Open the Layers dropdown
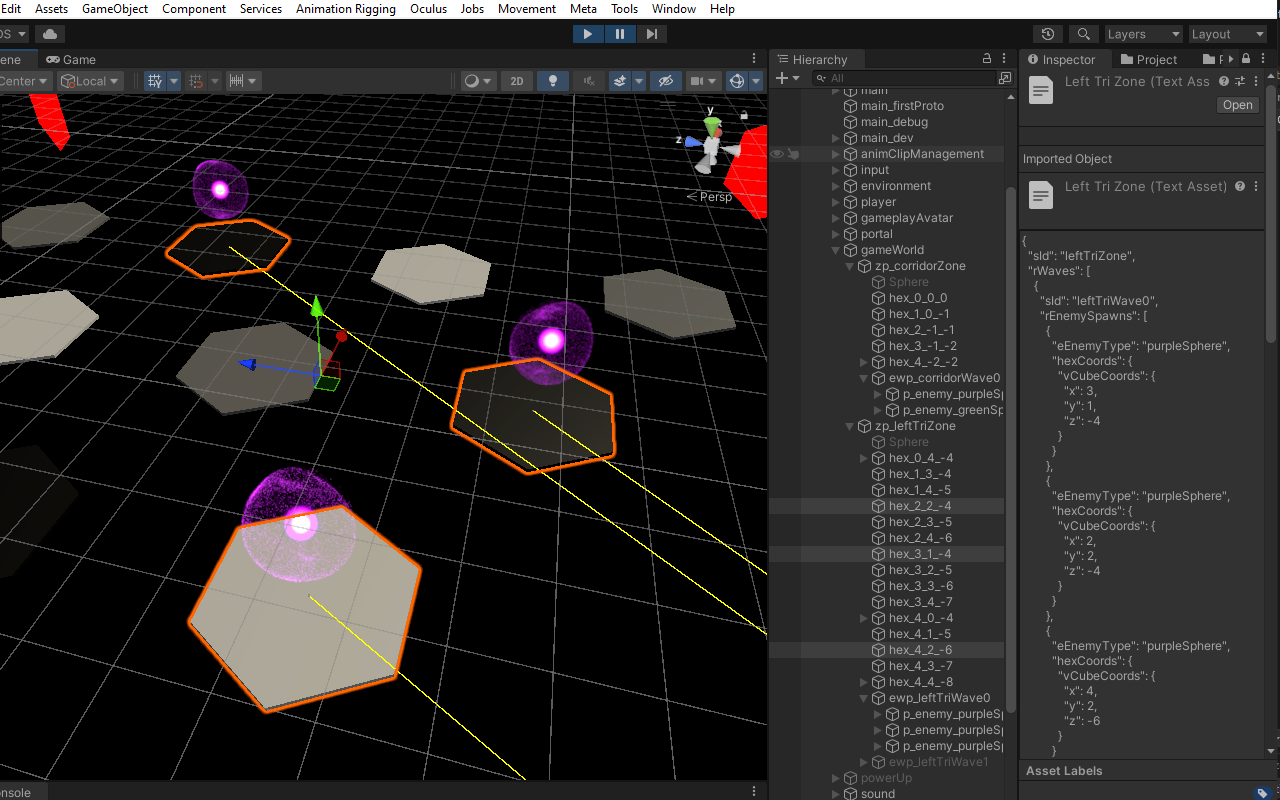This screenshot has width=1280, height=800. tap(1143, 34)
